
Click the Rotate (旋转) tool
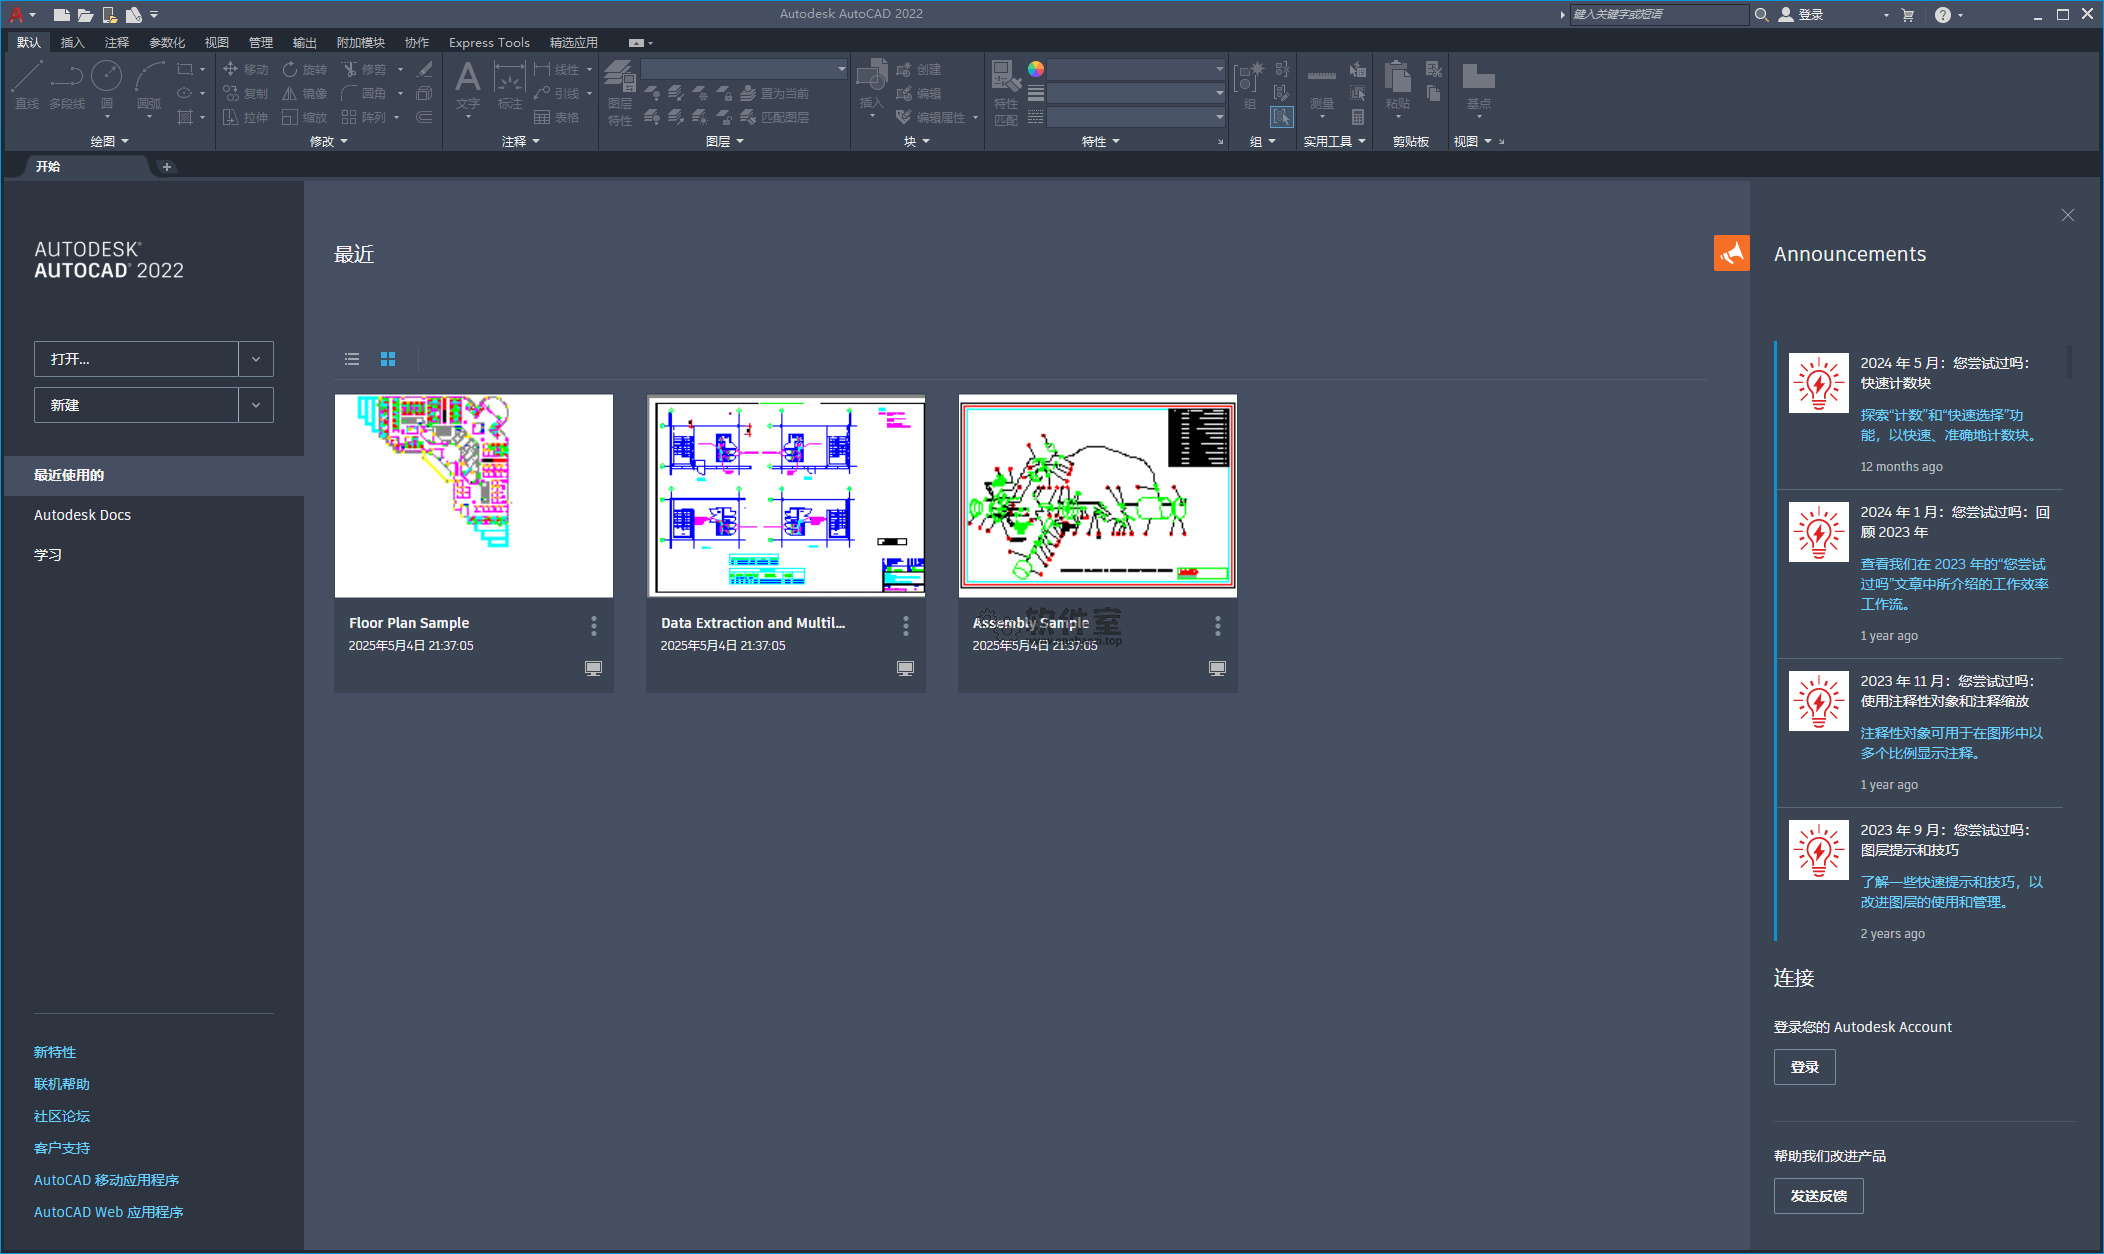point(305,69)
